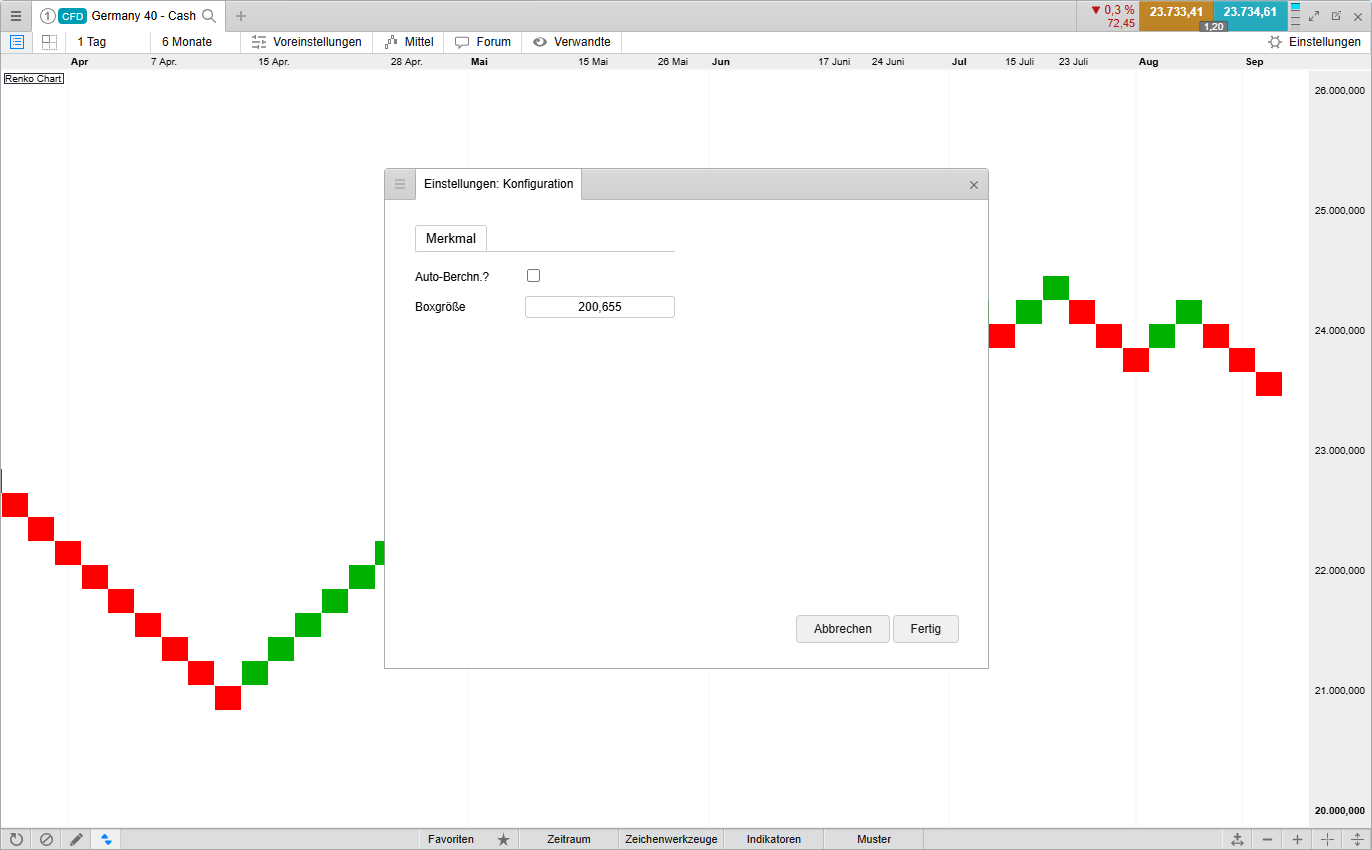Screen dimensions: 1372x850
Task: Expand the Voreinstellungen presets menu
Action: (306, 42)
